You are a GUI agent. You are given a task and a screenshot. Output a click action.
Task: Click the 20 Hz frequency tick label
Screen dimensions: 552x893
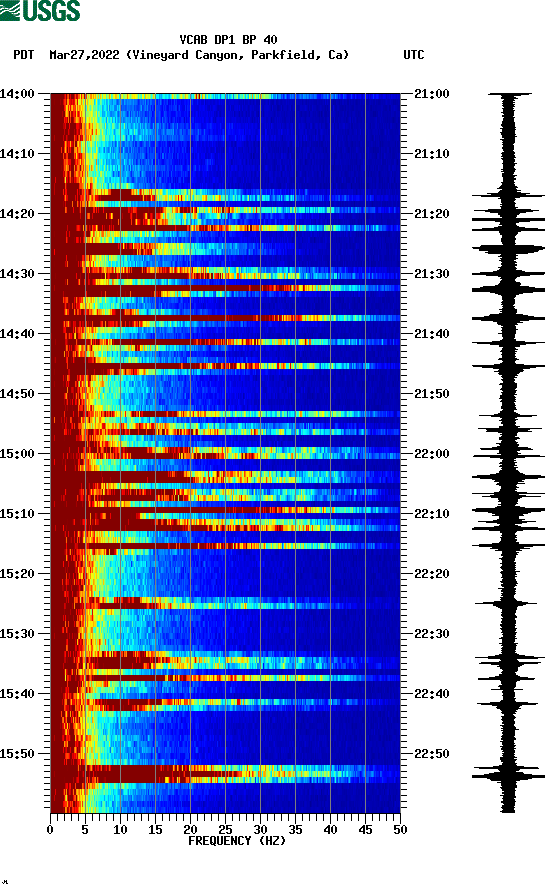(190, 830)
